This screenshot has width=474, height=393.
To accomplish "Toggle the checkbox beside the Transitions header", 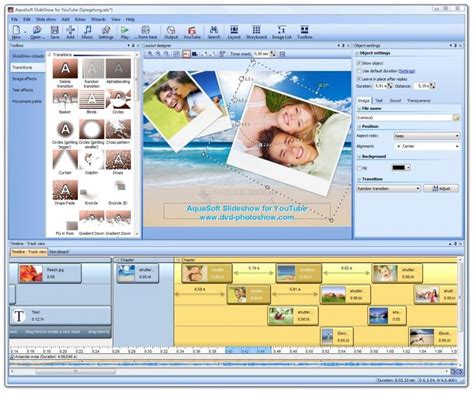I will click(x=49, y=54).
